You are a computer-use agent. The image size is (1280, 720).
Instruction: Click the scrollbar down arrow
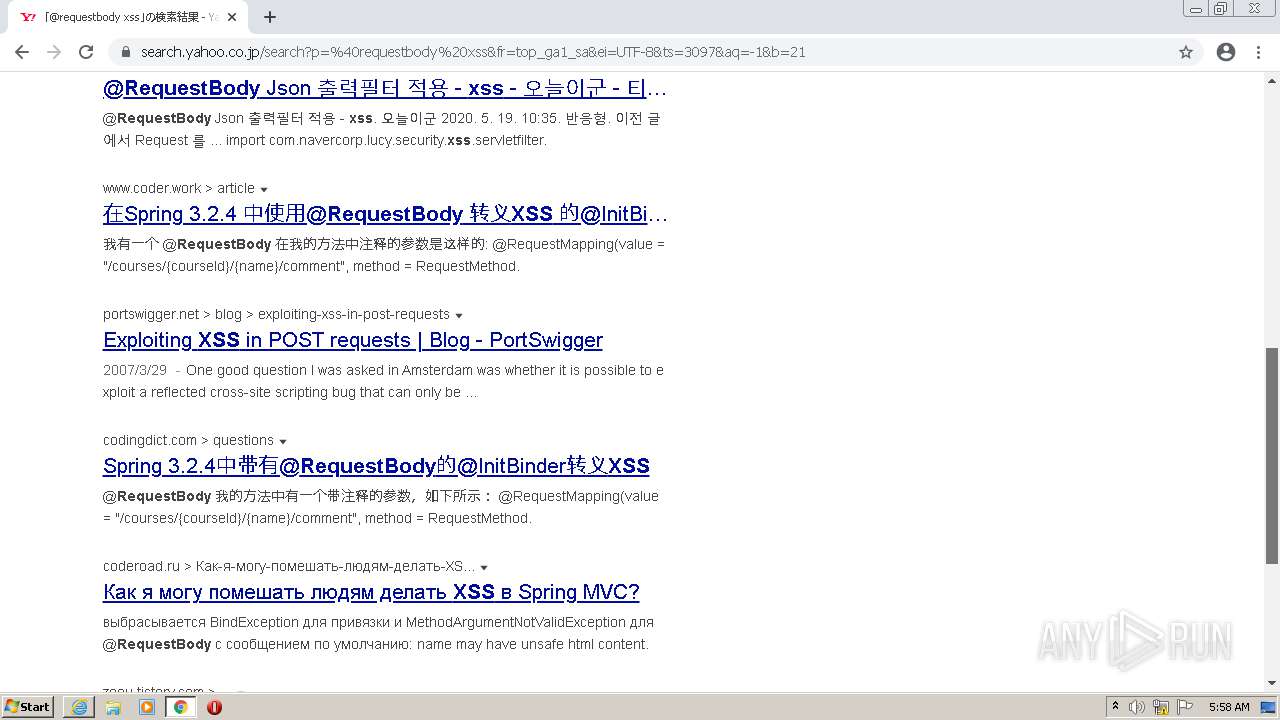pos(1272,683)
